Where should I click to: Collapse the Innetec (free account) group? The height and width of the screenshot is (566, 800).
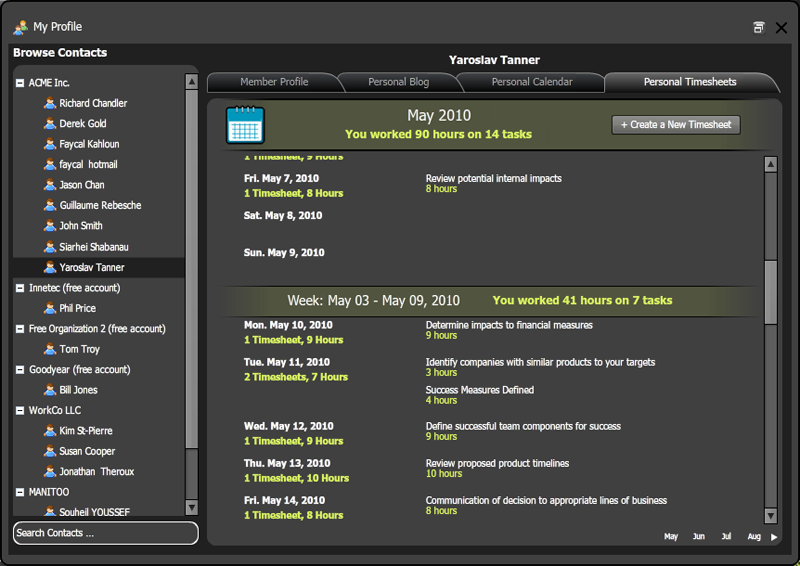(x=20, y=288)
